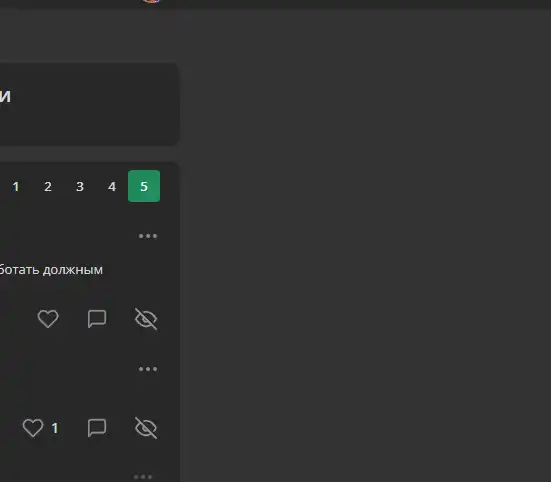Viewport: 551px width, 482px height.
Task: Like the comment ending in 'ботать должным'
Action: click(48, 319)
